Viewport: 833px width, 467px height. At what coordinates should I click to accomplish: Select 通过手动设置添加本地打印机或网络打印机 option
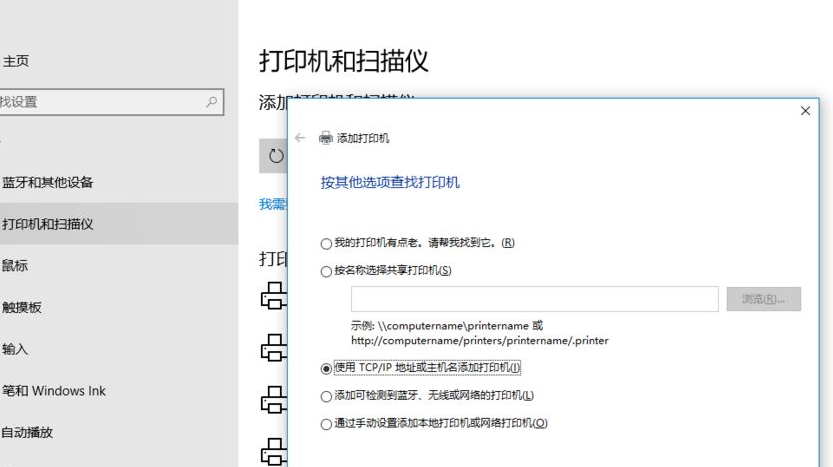point(326,424)
